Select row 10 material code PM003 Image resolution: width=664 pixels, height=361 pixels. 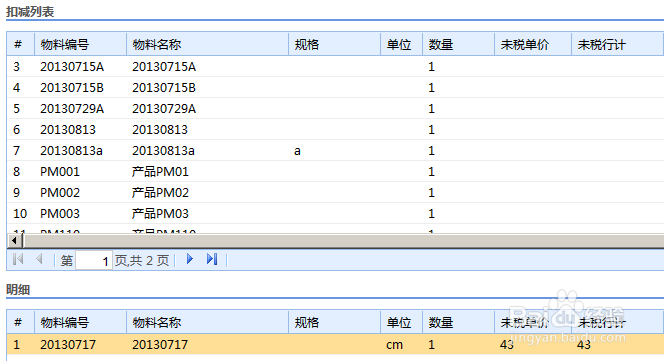pos(60,214)
